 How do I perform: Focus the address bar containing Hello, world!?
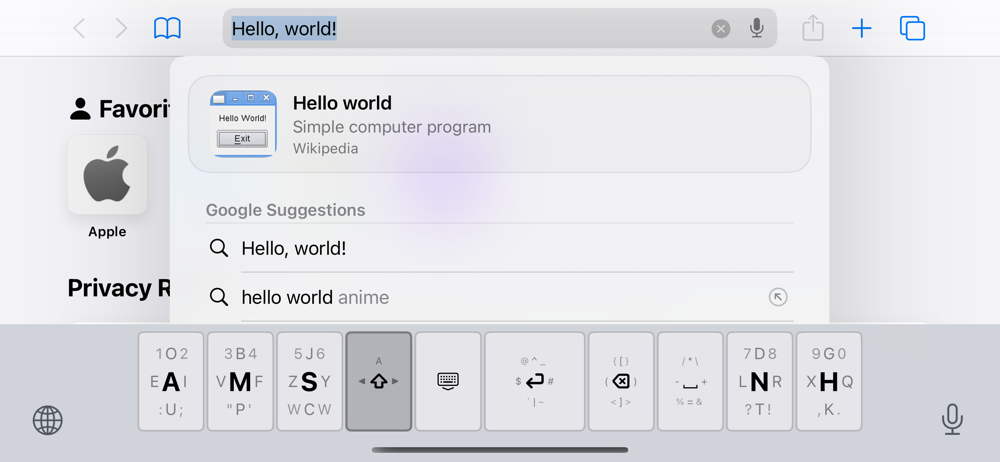499,29
